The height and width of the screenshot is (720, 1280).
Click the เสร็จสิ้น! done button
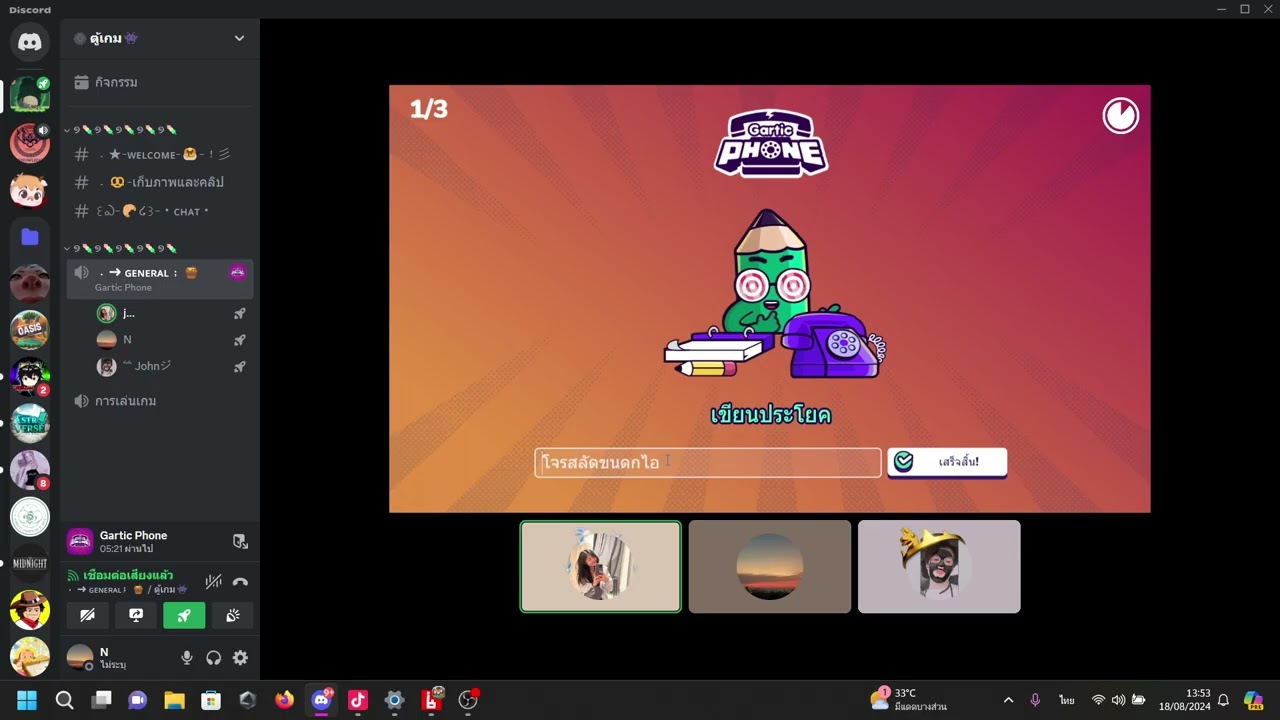tap(947, 461)
